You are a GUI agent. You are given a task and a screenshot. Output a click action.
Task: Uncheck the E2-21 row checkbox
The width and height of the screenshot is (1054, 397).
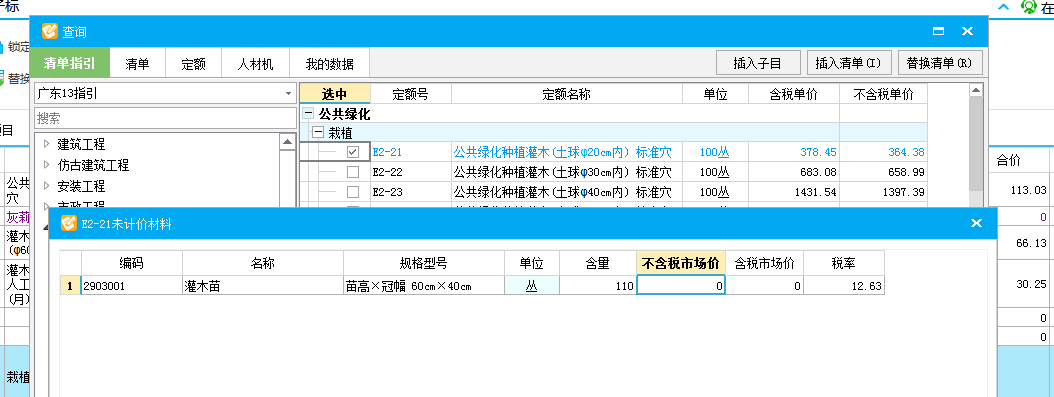click(x=352, y=152)
